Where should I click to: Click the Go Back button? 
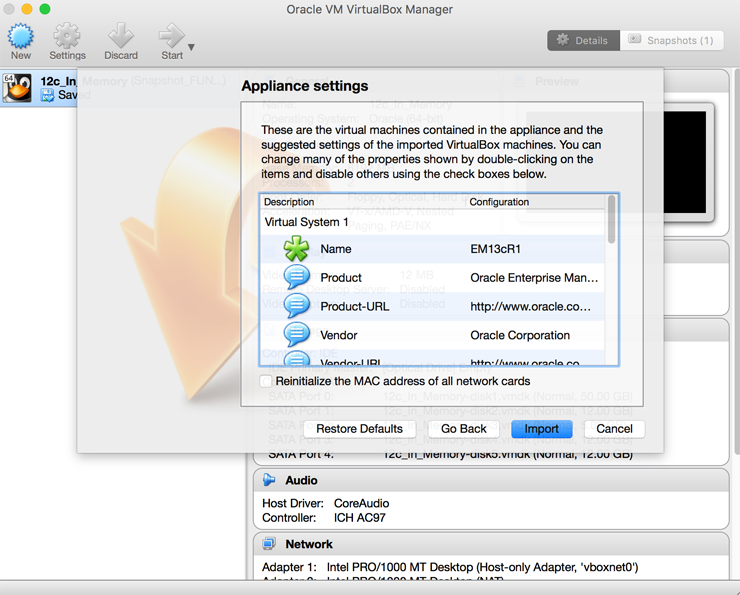coord(463,428)
